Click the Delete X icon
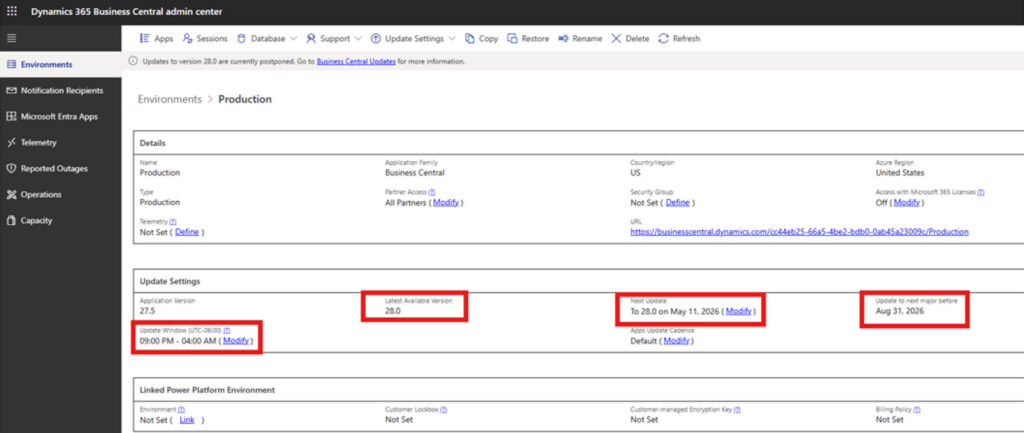Viewport: 1024px width, 433px height. (616, 39)
